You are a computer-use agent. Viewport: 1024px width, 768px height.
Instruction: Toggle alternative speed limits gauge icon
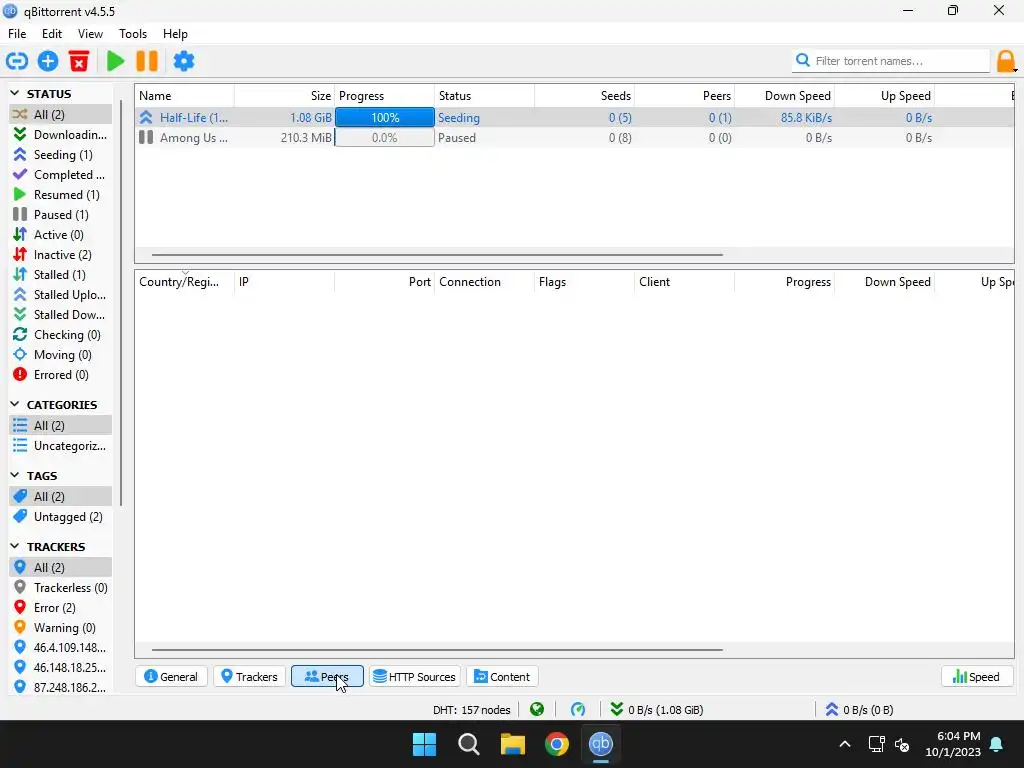(578, 709)
